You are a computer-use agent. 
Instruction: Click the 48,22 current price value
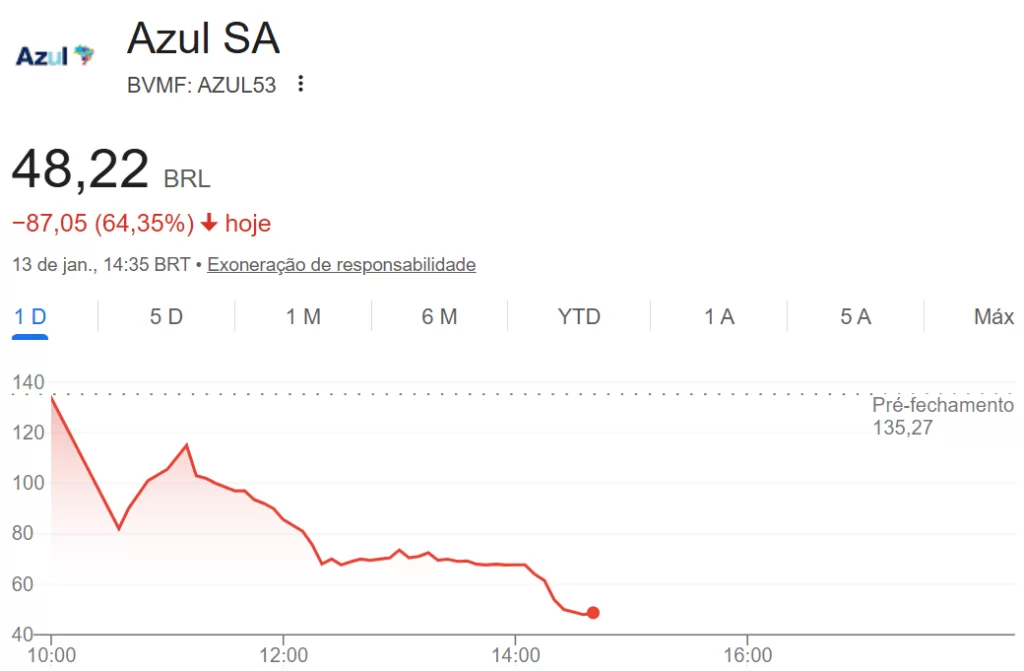pyautogui.click(x=80, y=168)
